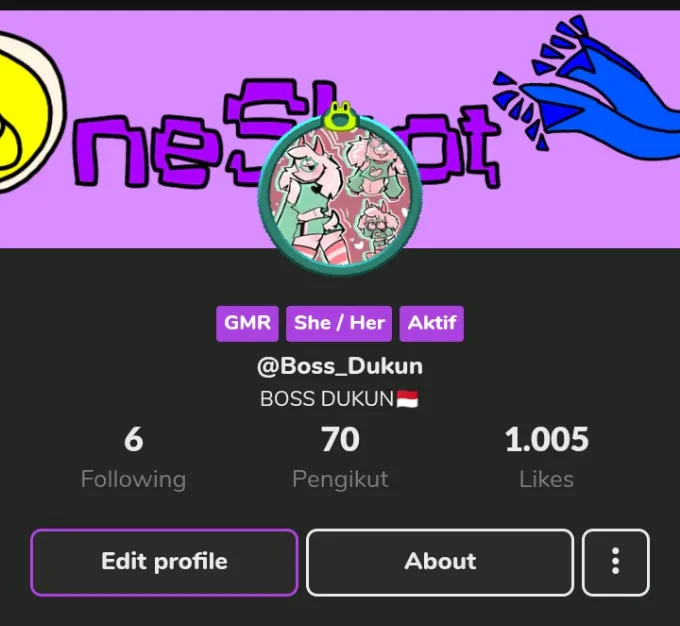Tap the Pengikut label text
680x626 pixels.
click(x=340, y=480)
